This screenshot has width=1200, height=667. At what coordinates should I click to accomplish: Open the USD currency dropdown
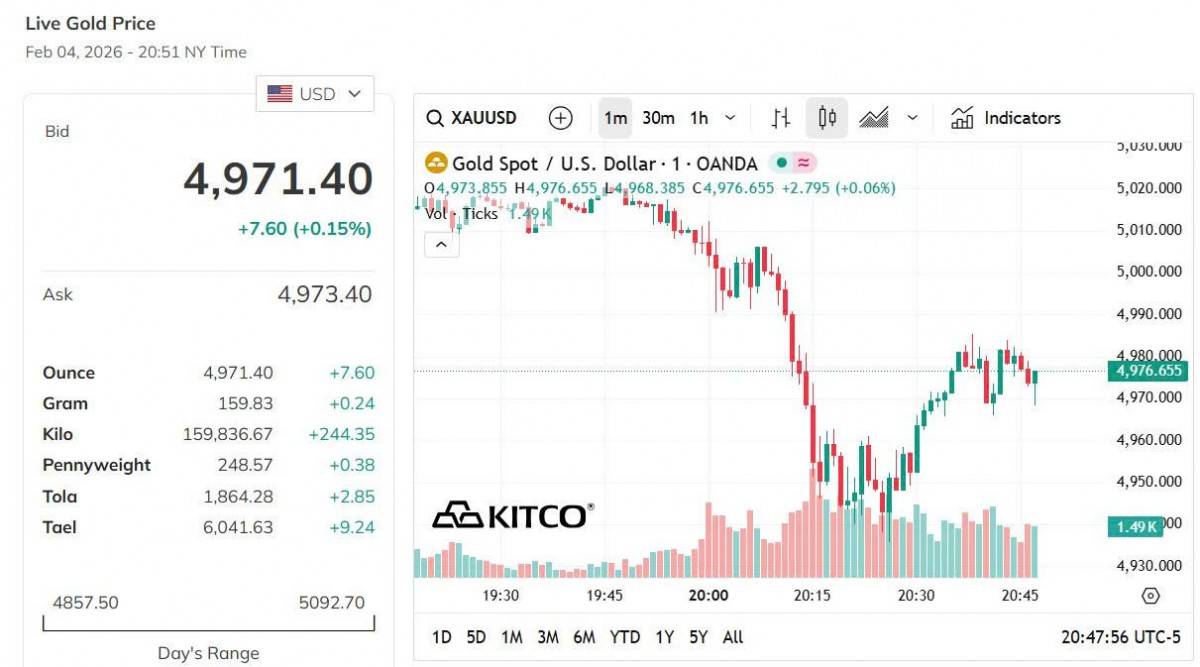(315, 94)
